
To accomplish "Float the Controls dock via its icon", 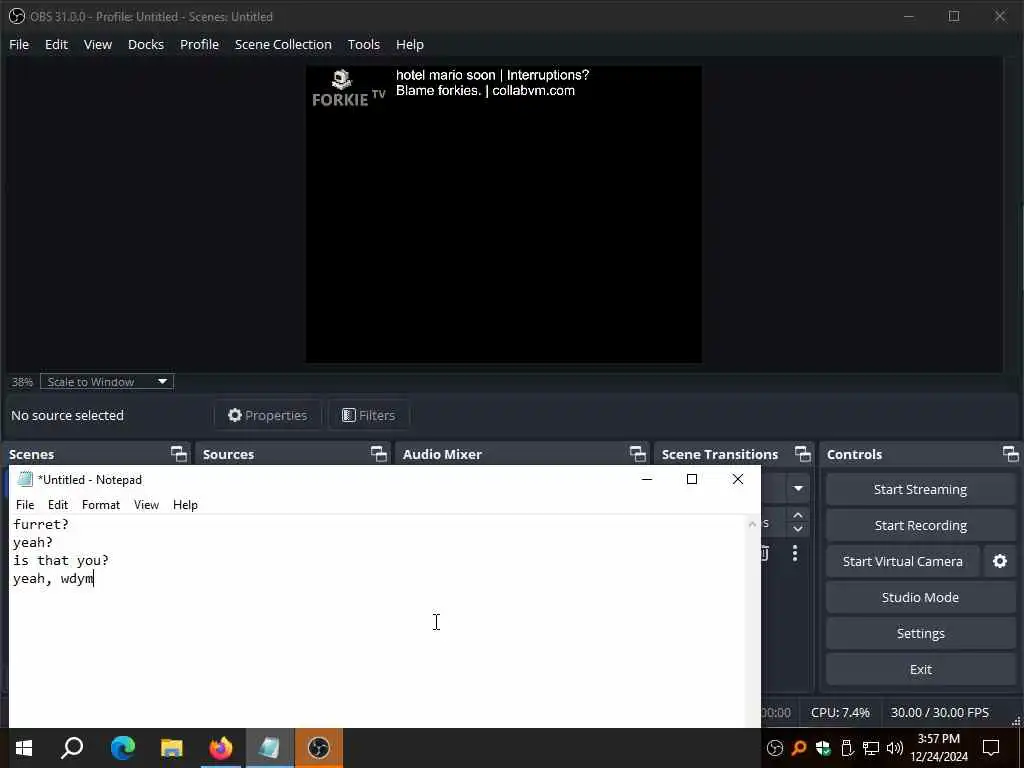I will (1010, 454).
